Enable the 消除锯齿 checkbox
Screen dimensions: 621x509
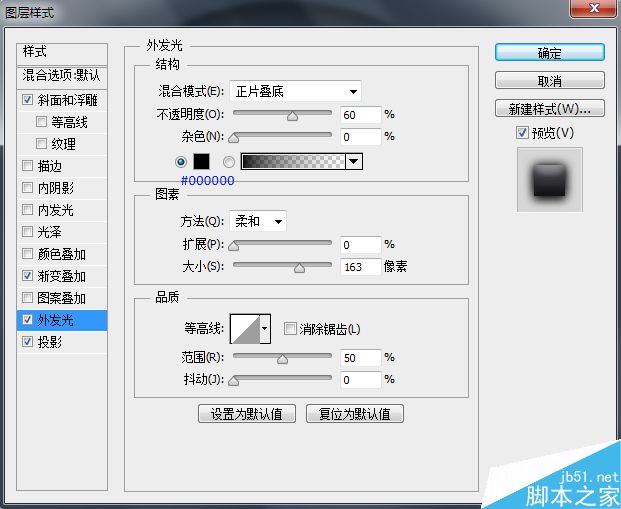[290, 329]
